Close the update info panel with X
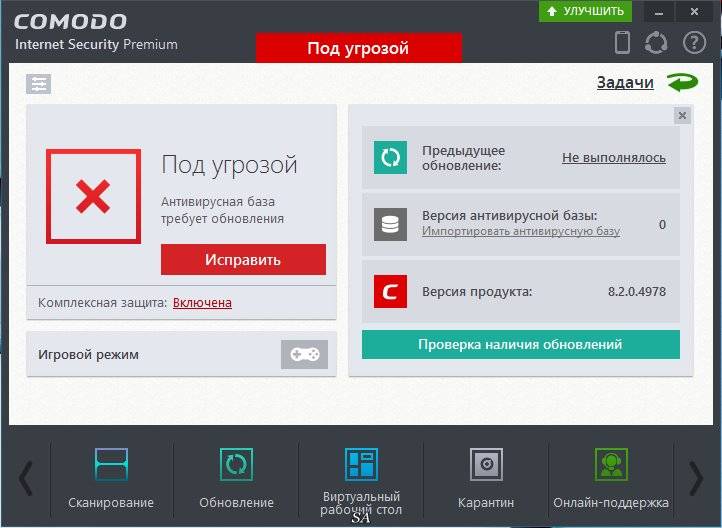 pos(682,116)
